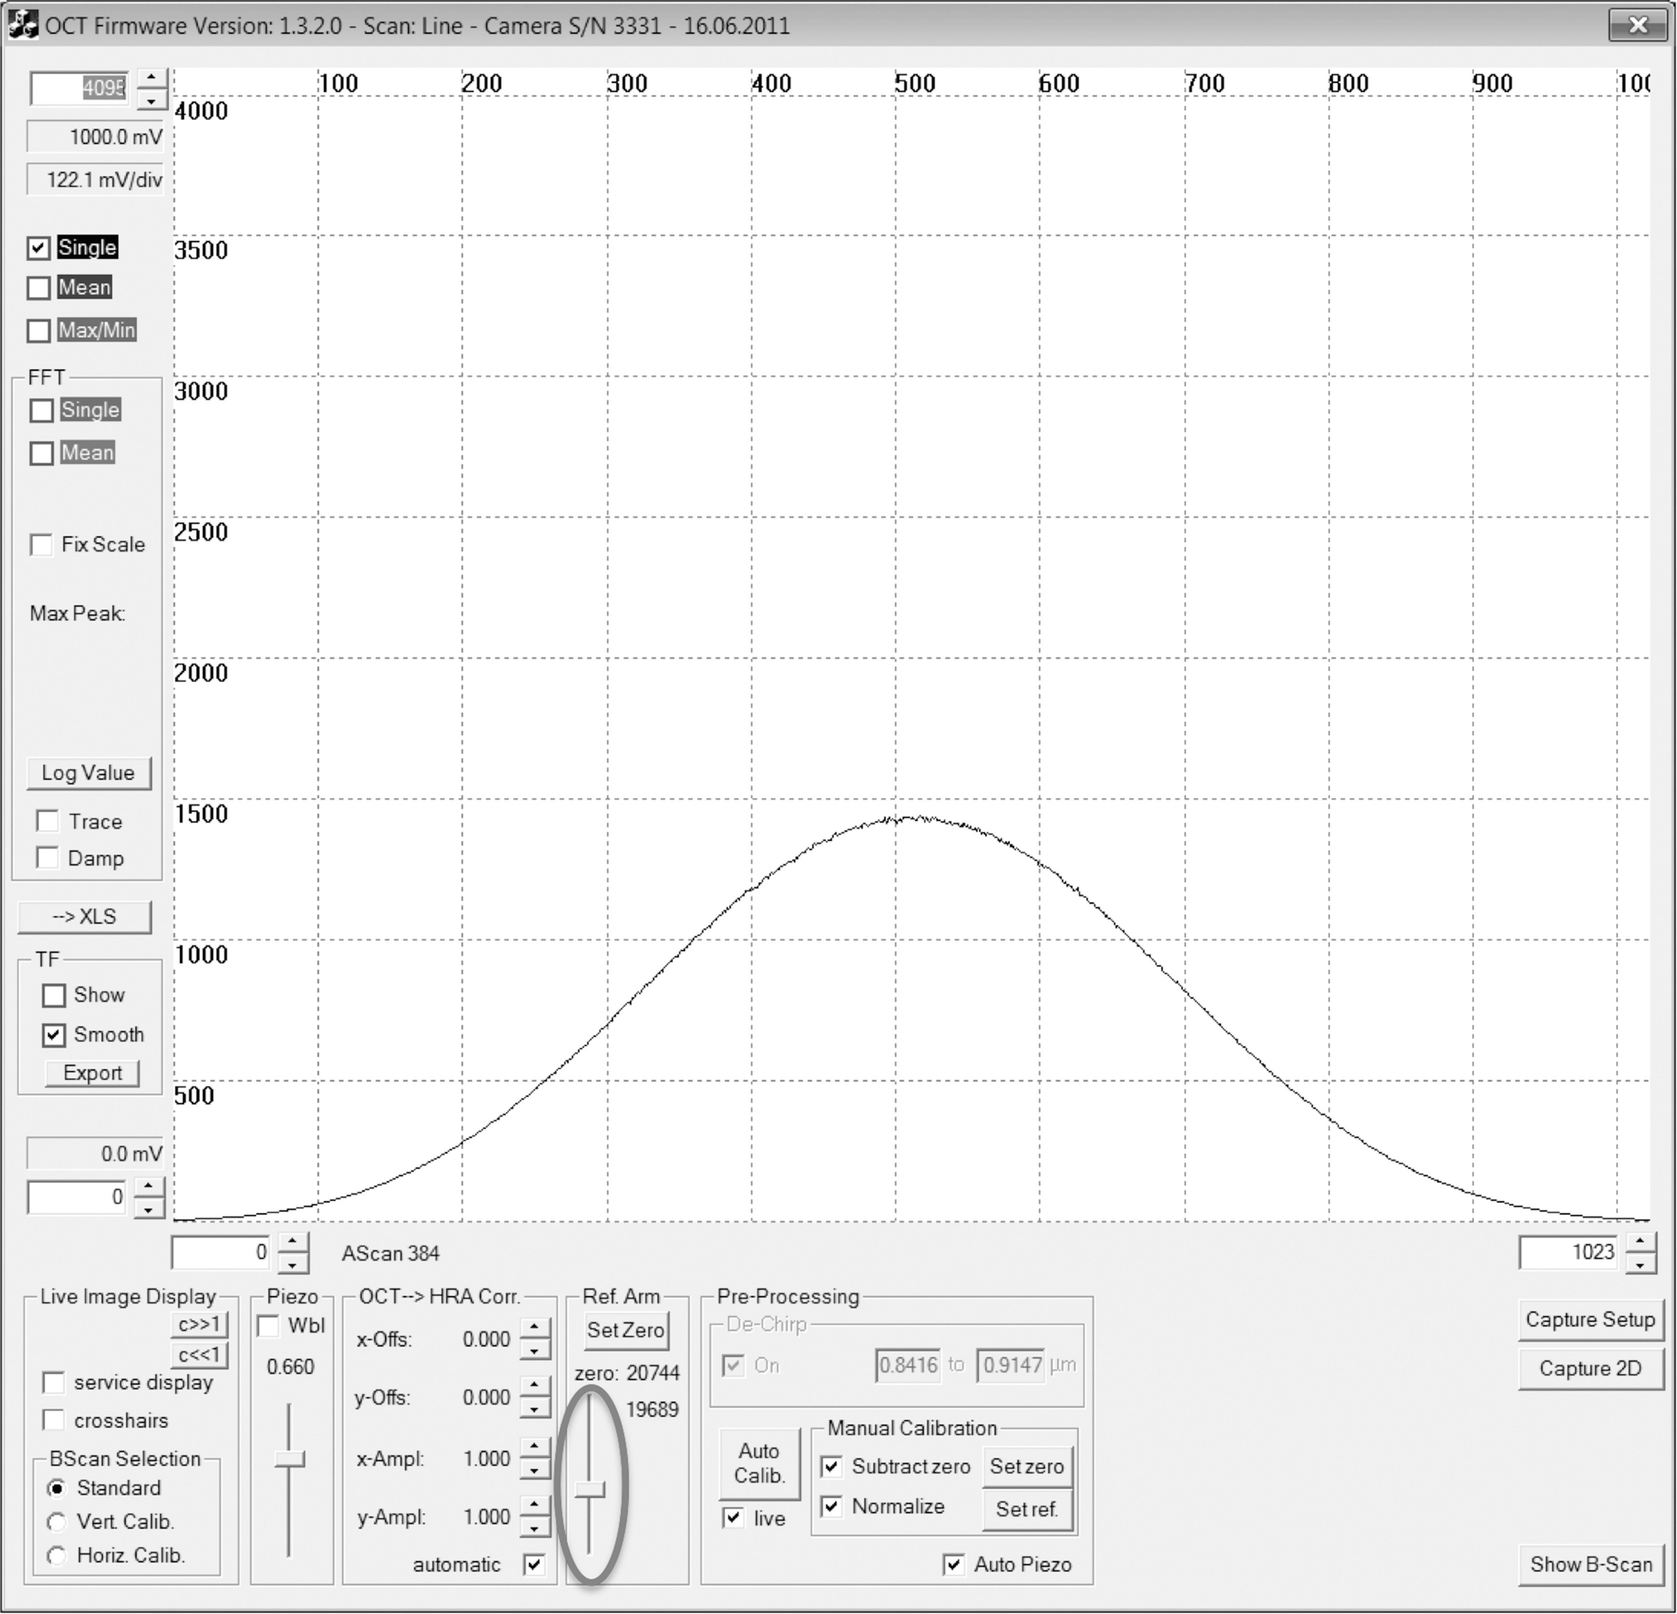Decrease the x-axis end value 1023
The height and width of the screenshot is (1614, 1677).
[1641, 1264]
